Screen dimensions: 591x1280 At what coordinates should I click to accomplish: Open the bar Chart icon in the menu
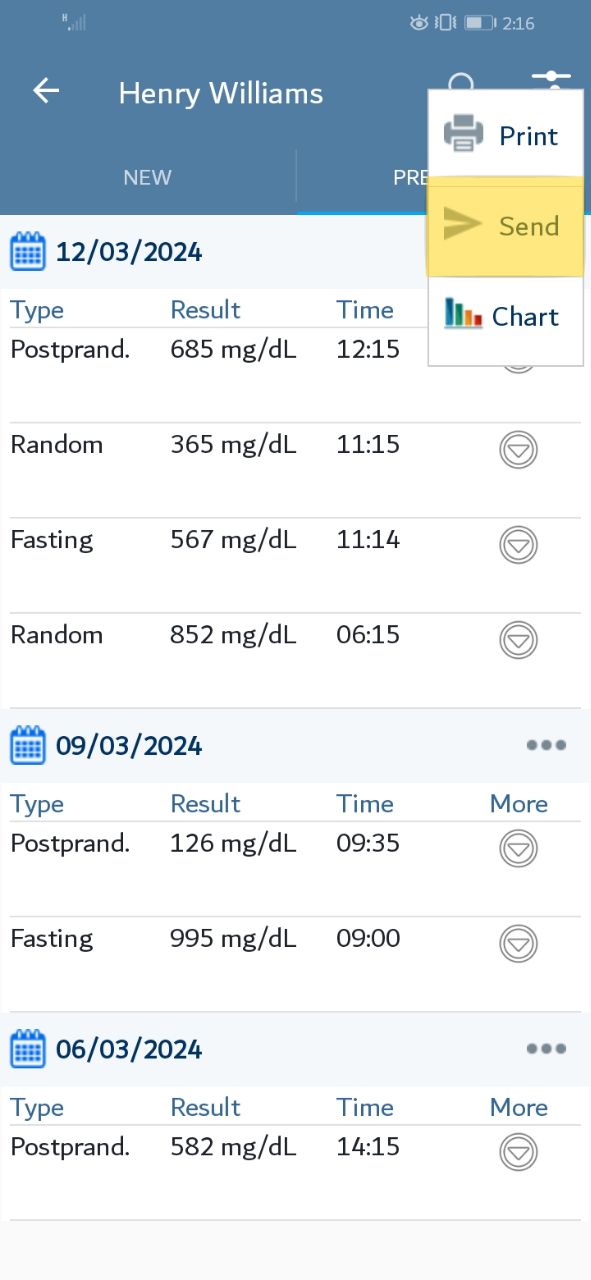click(x=463, y=314)
